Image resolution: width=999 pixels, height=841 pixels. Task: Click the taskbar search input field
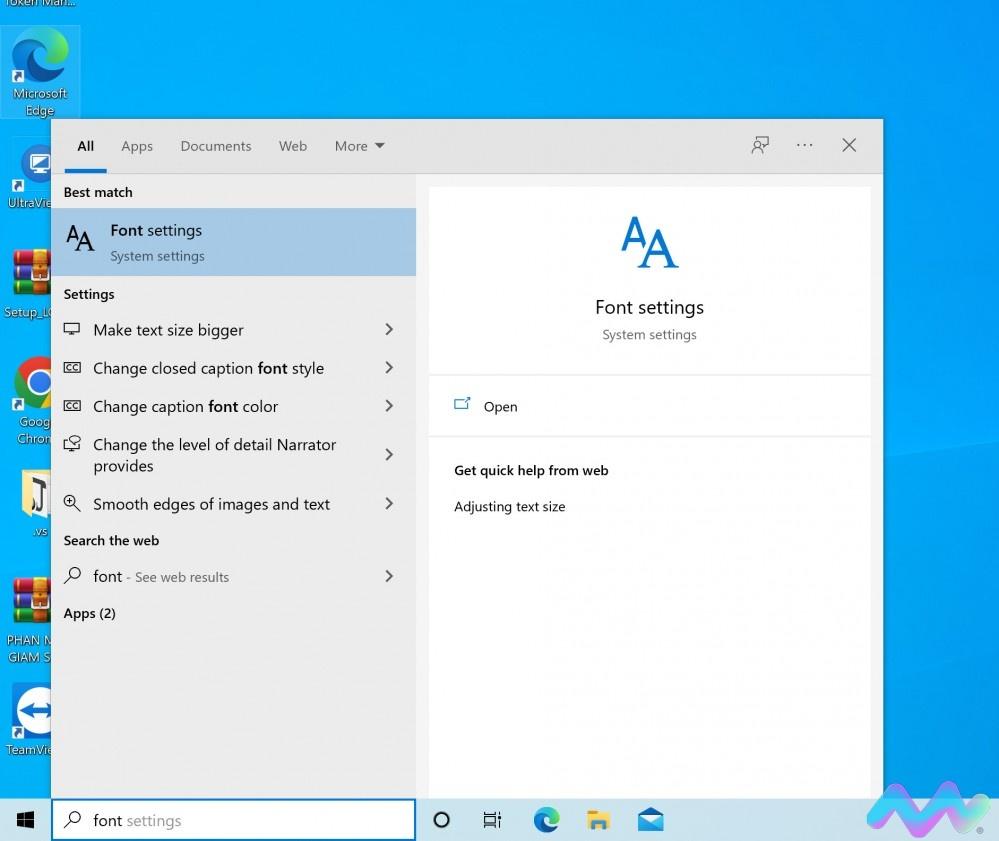[x=233, y=820]
